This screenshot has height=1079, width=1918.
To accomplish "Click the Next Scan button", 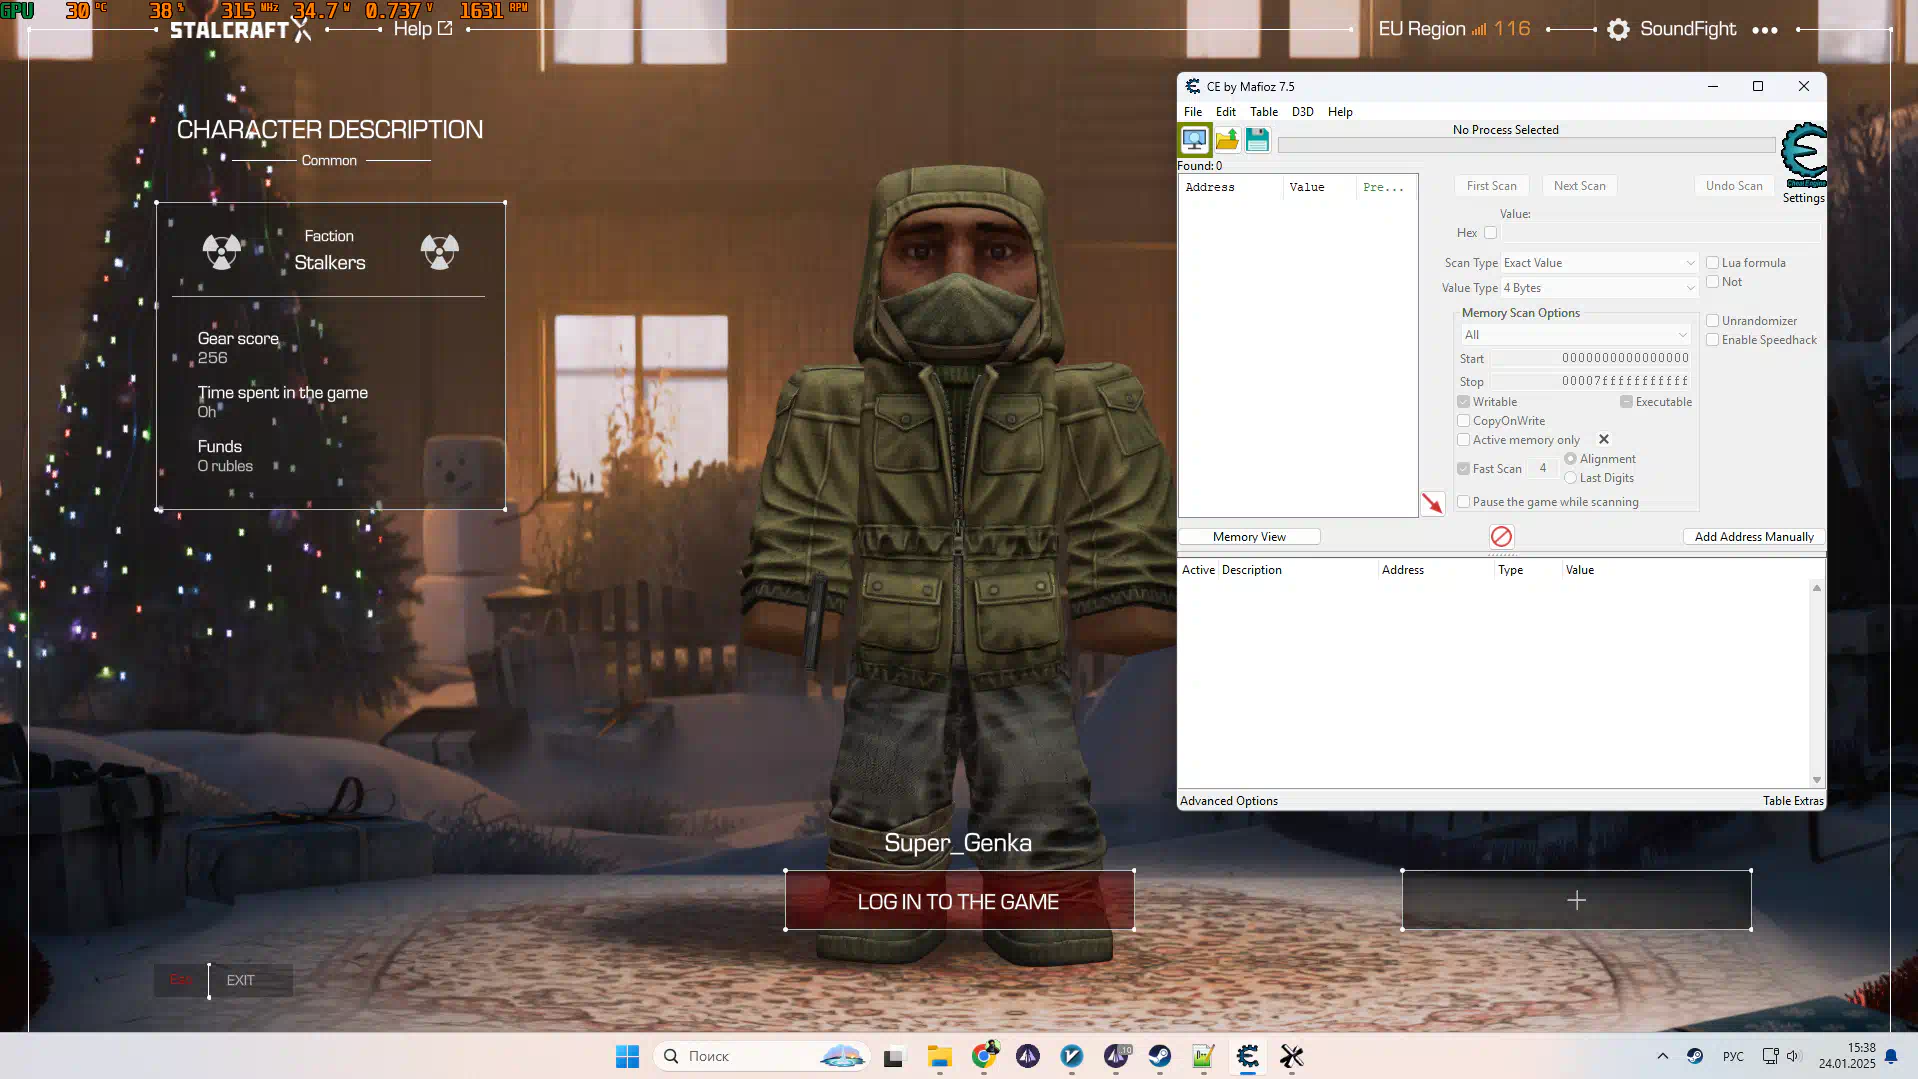I will pos(1580,186).
